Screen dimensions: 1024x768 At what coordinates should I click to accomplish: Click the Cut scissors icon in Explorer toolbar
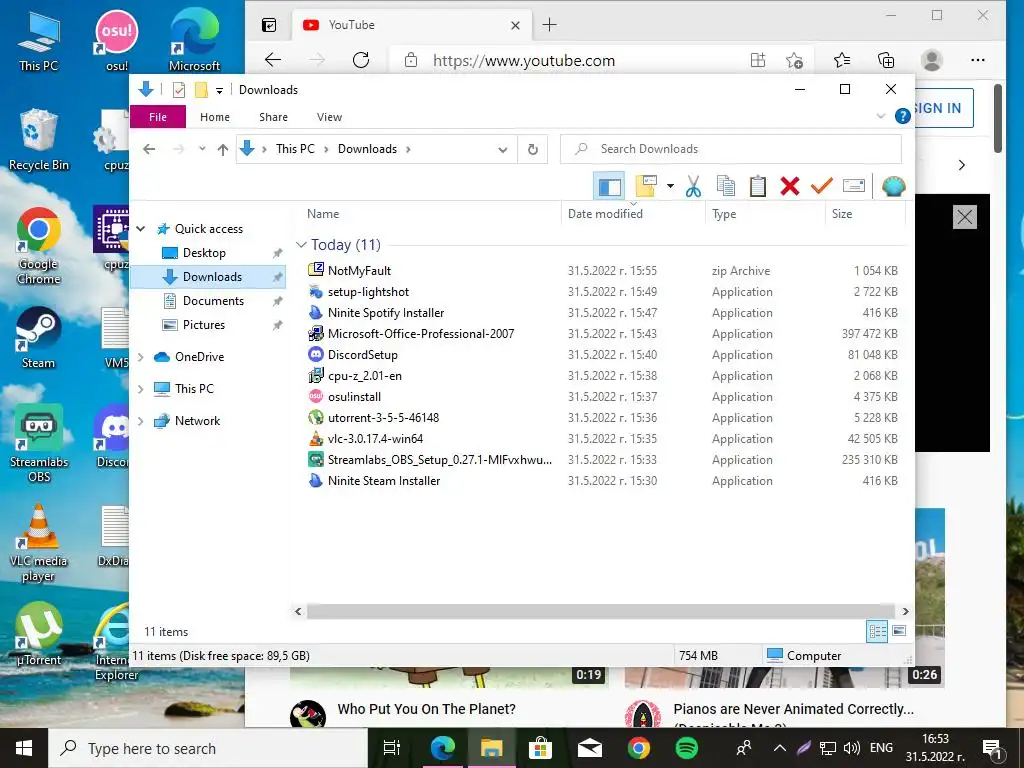pos(693,186)
